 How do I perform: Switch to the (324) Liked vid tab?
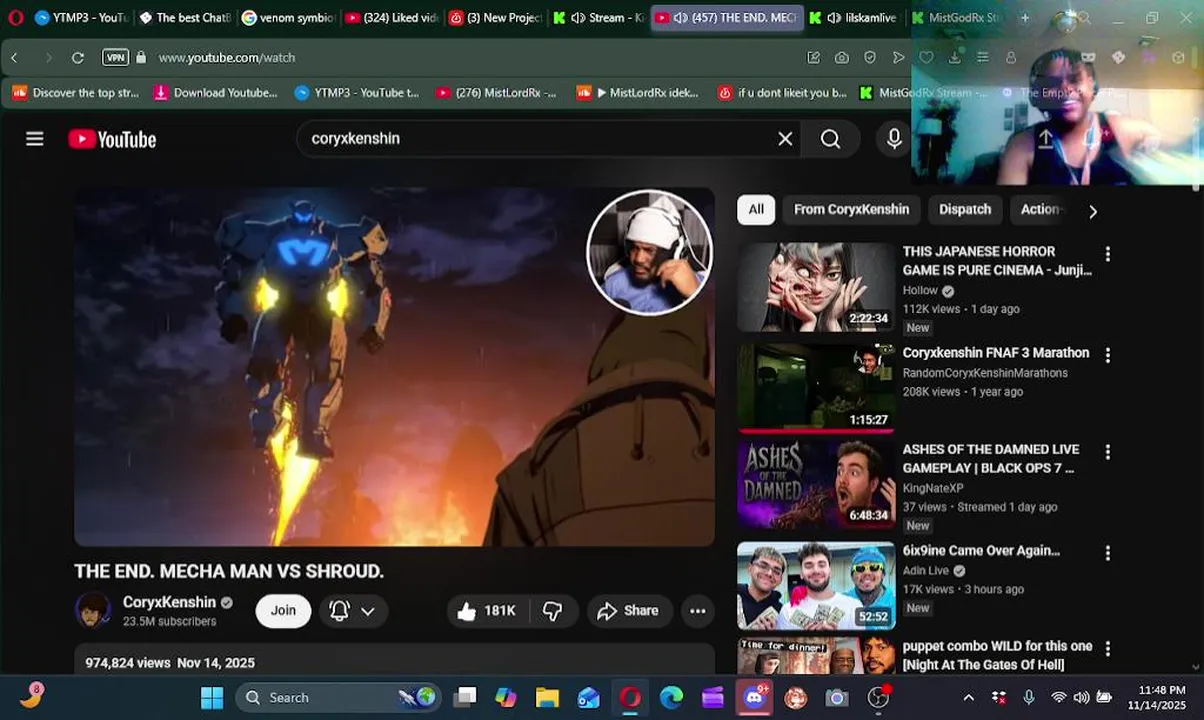(x=392, y=18)
